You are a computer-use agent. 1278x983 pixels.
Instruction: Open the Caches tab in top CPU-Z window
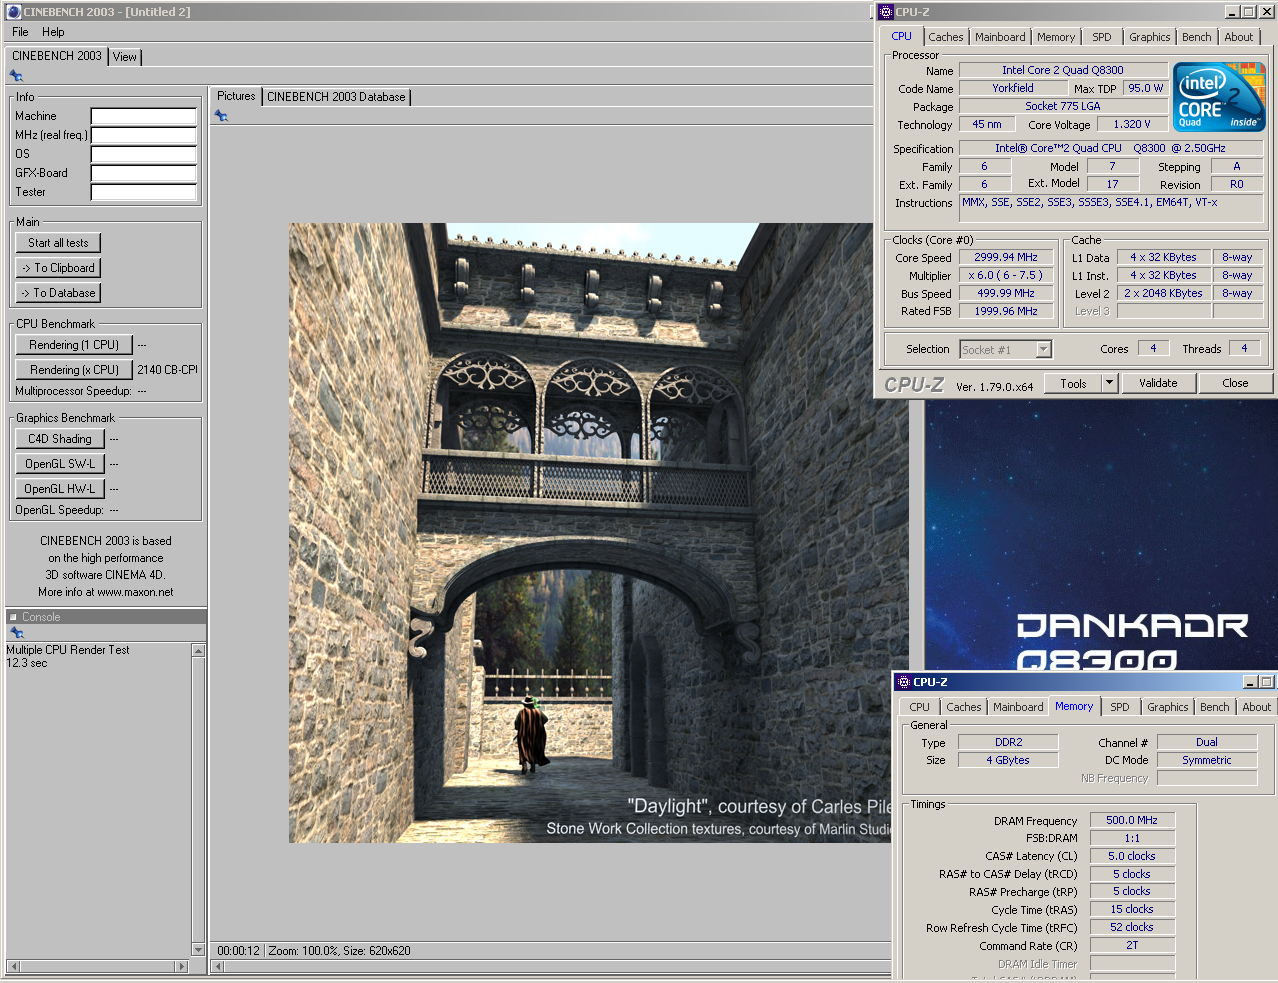point(946,37)
